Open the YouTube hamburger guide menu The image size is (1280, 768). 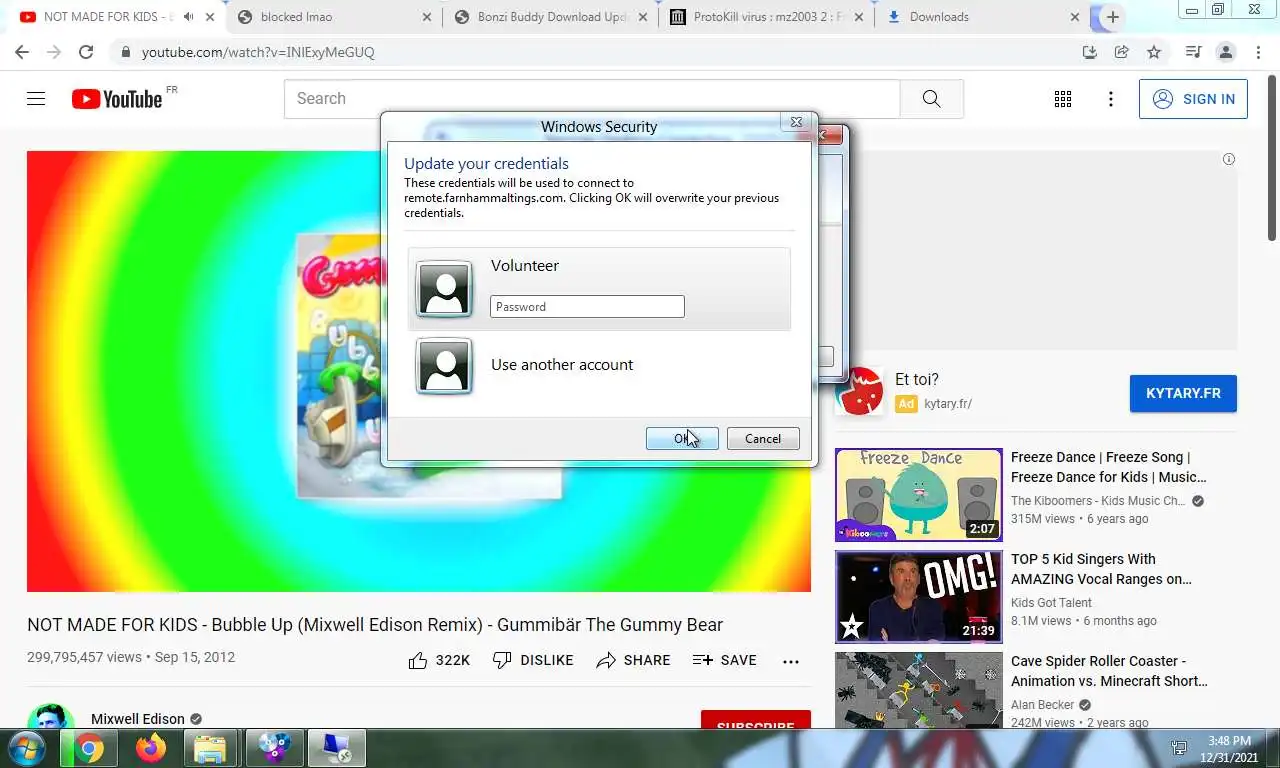click(36, 99)
